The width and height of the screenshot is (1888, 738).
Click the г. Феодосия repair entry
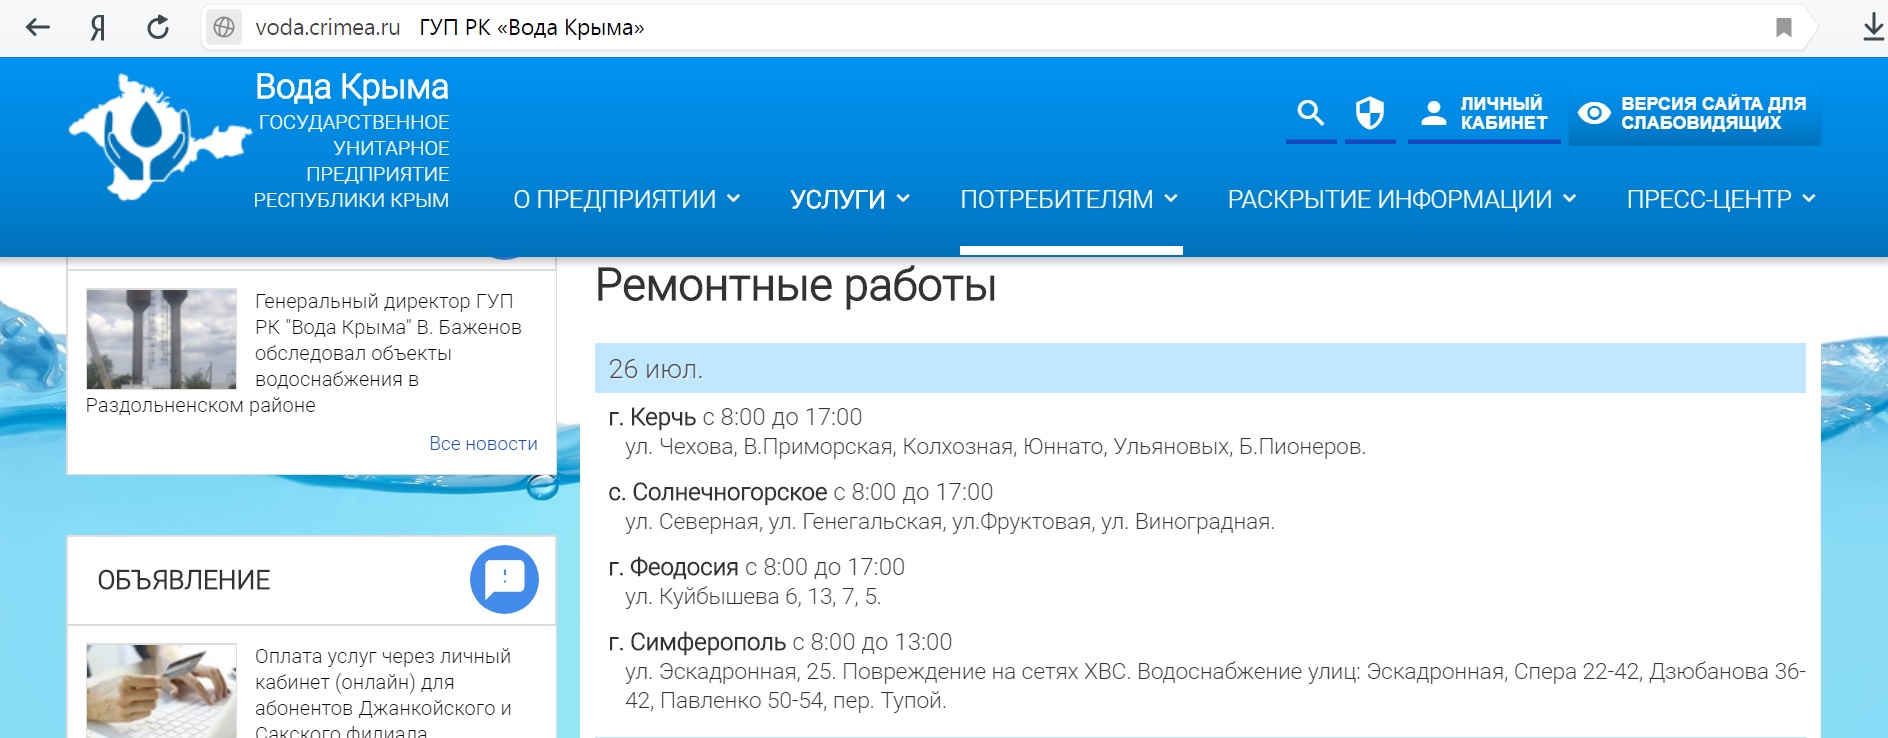pyautogui.click(x=756, y=567)
